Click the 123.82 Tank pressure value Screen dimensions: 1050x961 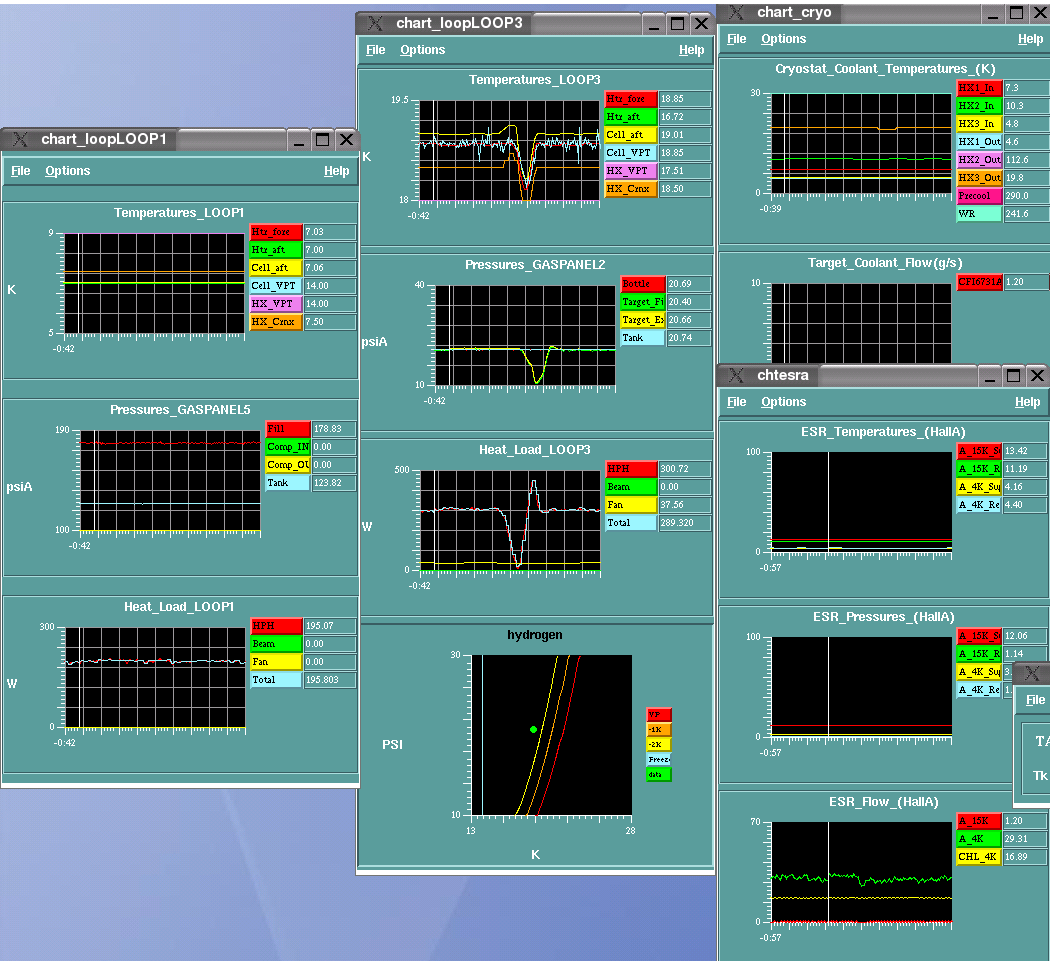334,483
